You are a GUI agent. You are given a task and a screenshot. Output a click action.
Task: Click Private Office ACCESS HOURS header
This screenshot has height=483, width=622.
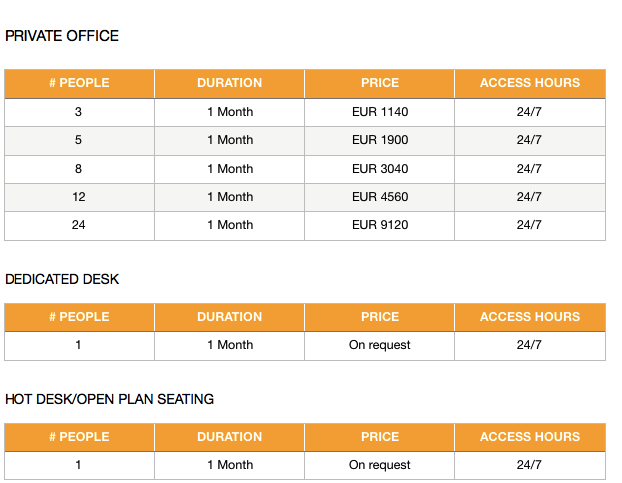[530, 83]
